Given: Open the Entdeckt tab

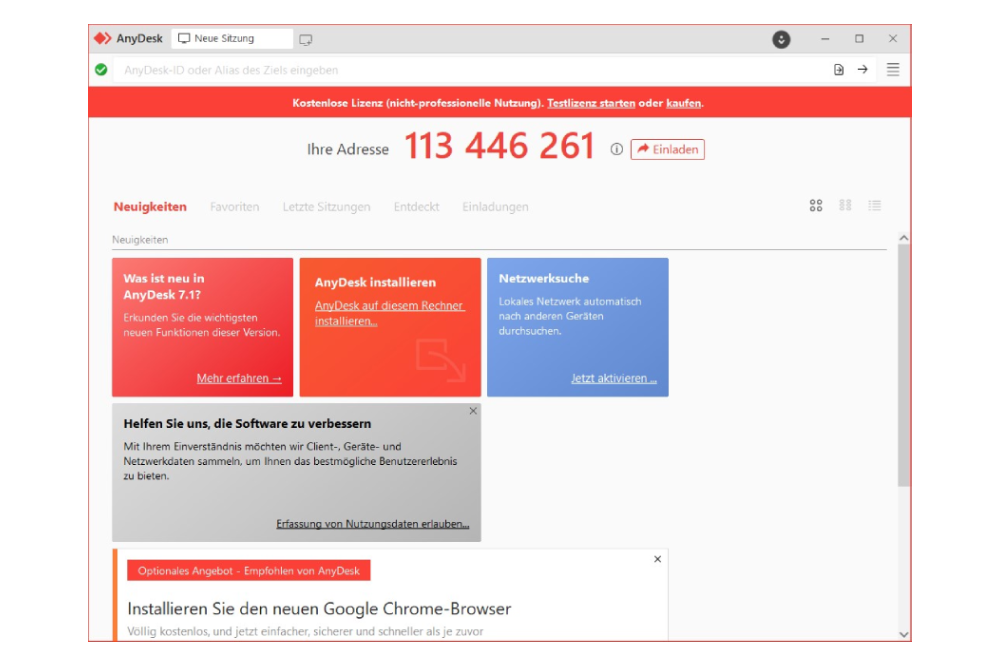Looking at the screenshot, I should point(416,207).
